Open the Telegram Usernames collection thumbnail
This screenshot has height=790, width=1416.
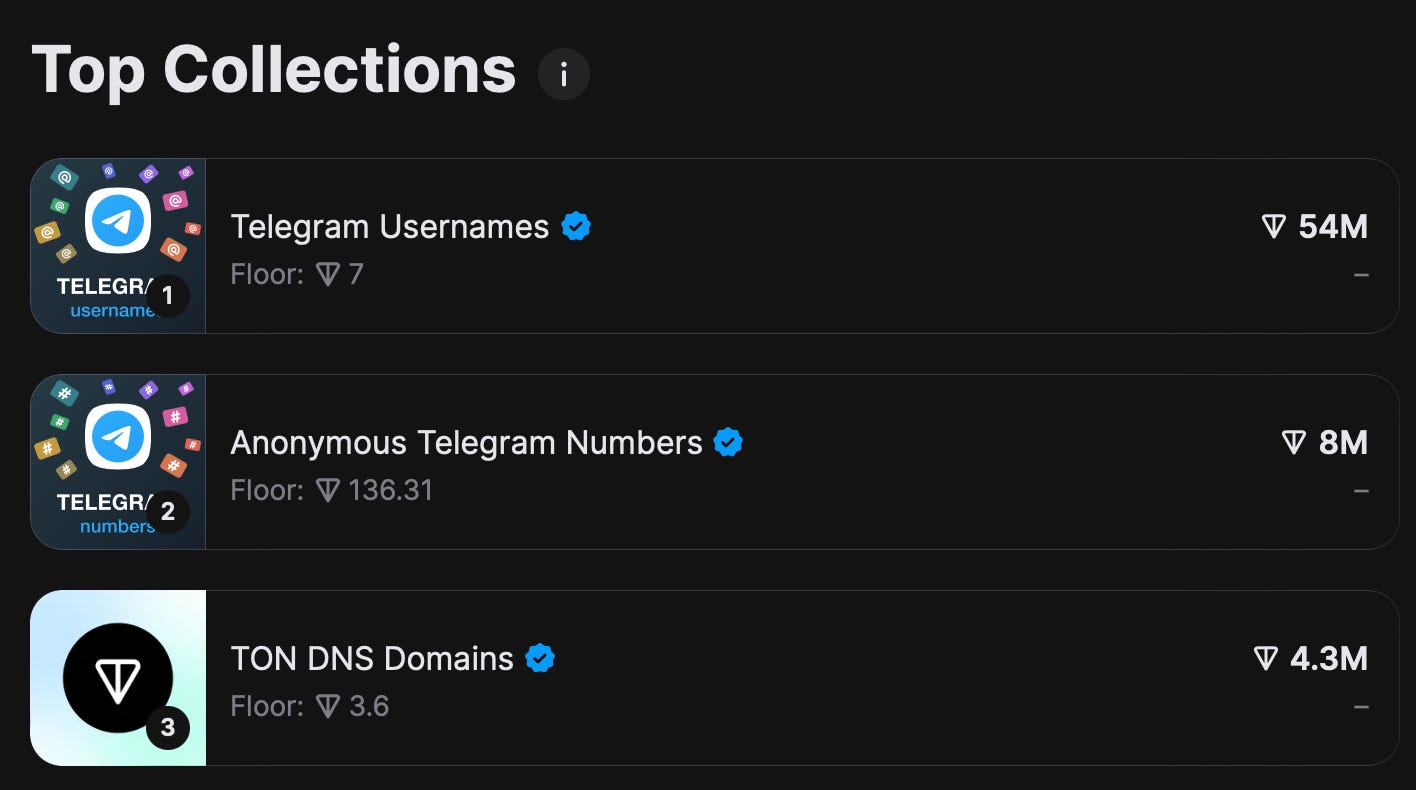118,246
